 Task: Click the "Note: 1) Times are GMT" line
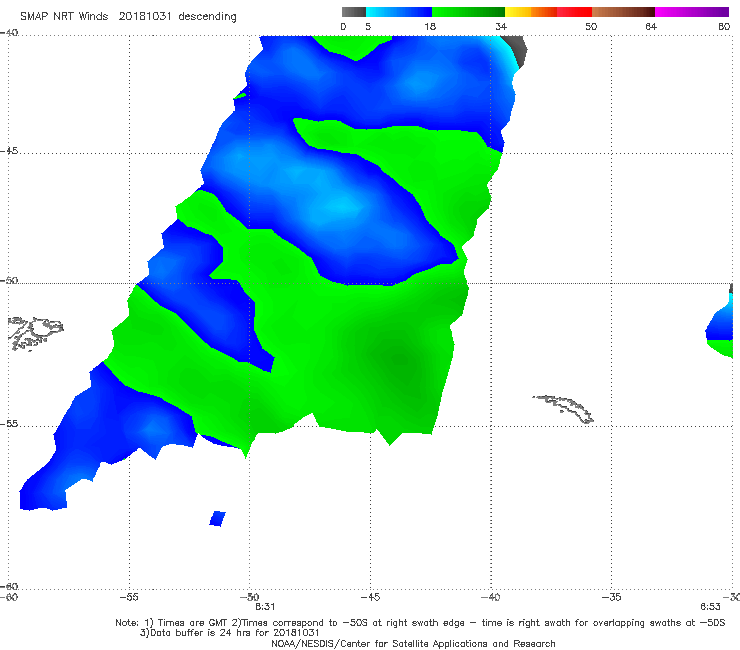[x=420, y=623]
